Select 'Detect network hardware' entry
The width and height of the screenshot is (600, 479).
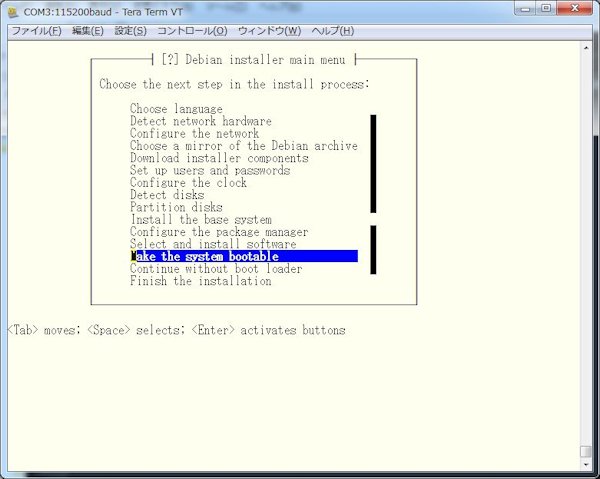point(201,121)
